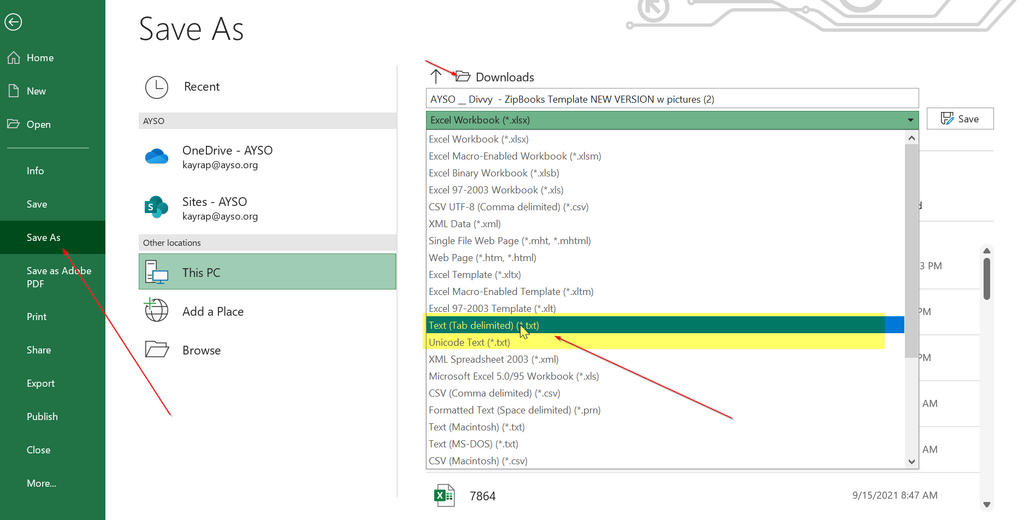Click the file name text field
The width and height of the screenshot is (1024, 520).
(670, 99)
